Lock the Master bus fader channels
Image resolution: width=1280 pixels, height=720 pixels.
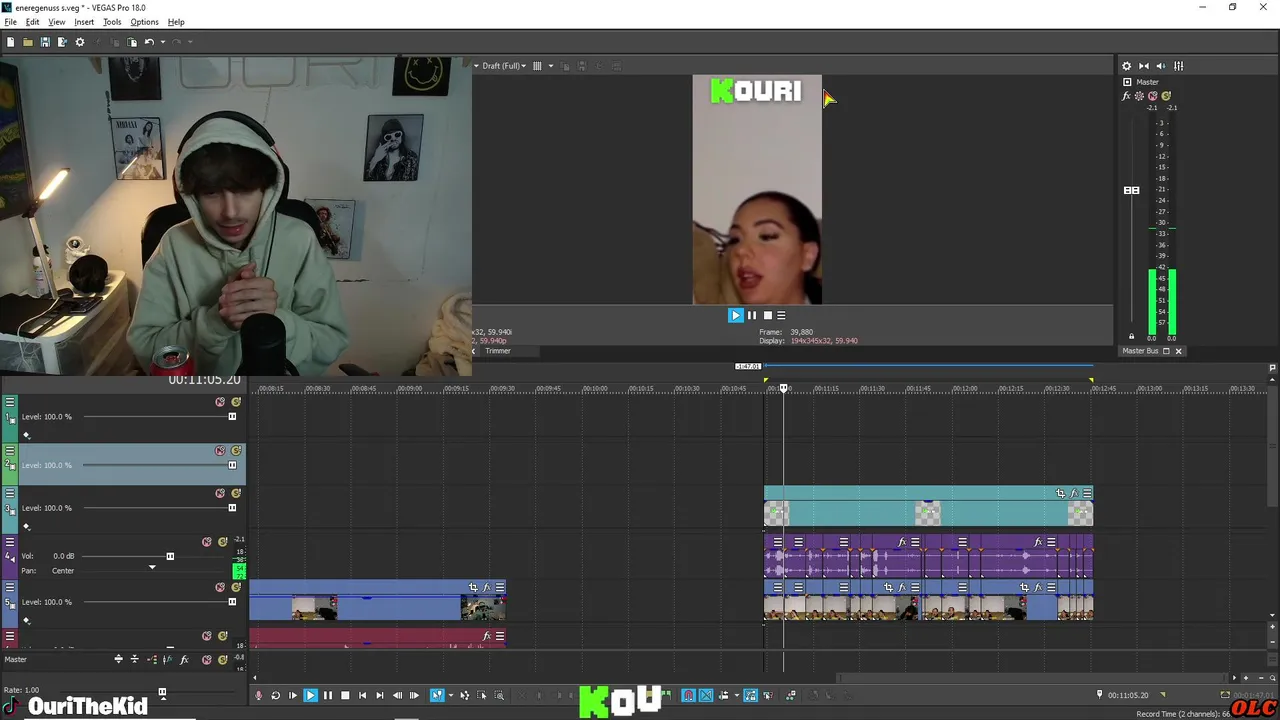(1132, 337)
